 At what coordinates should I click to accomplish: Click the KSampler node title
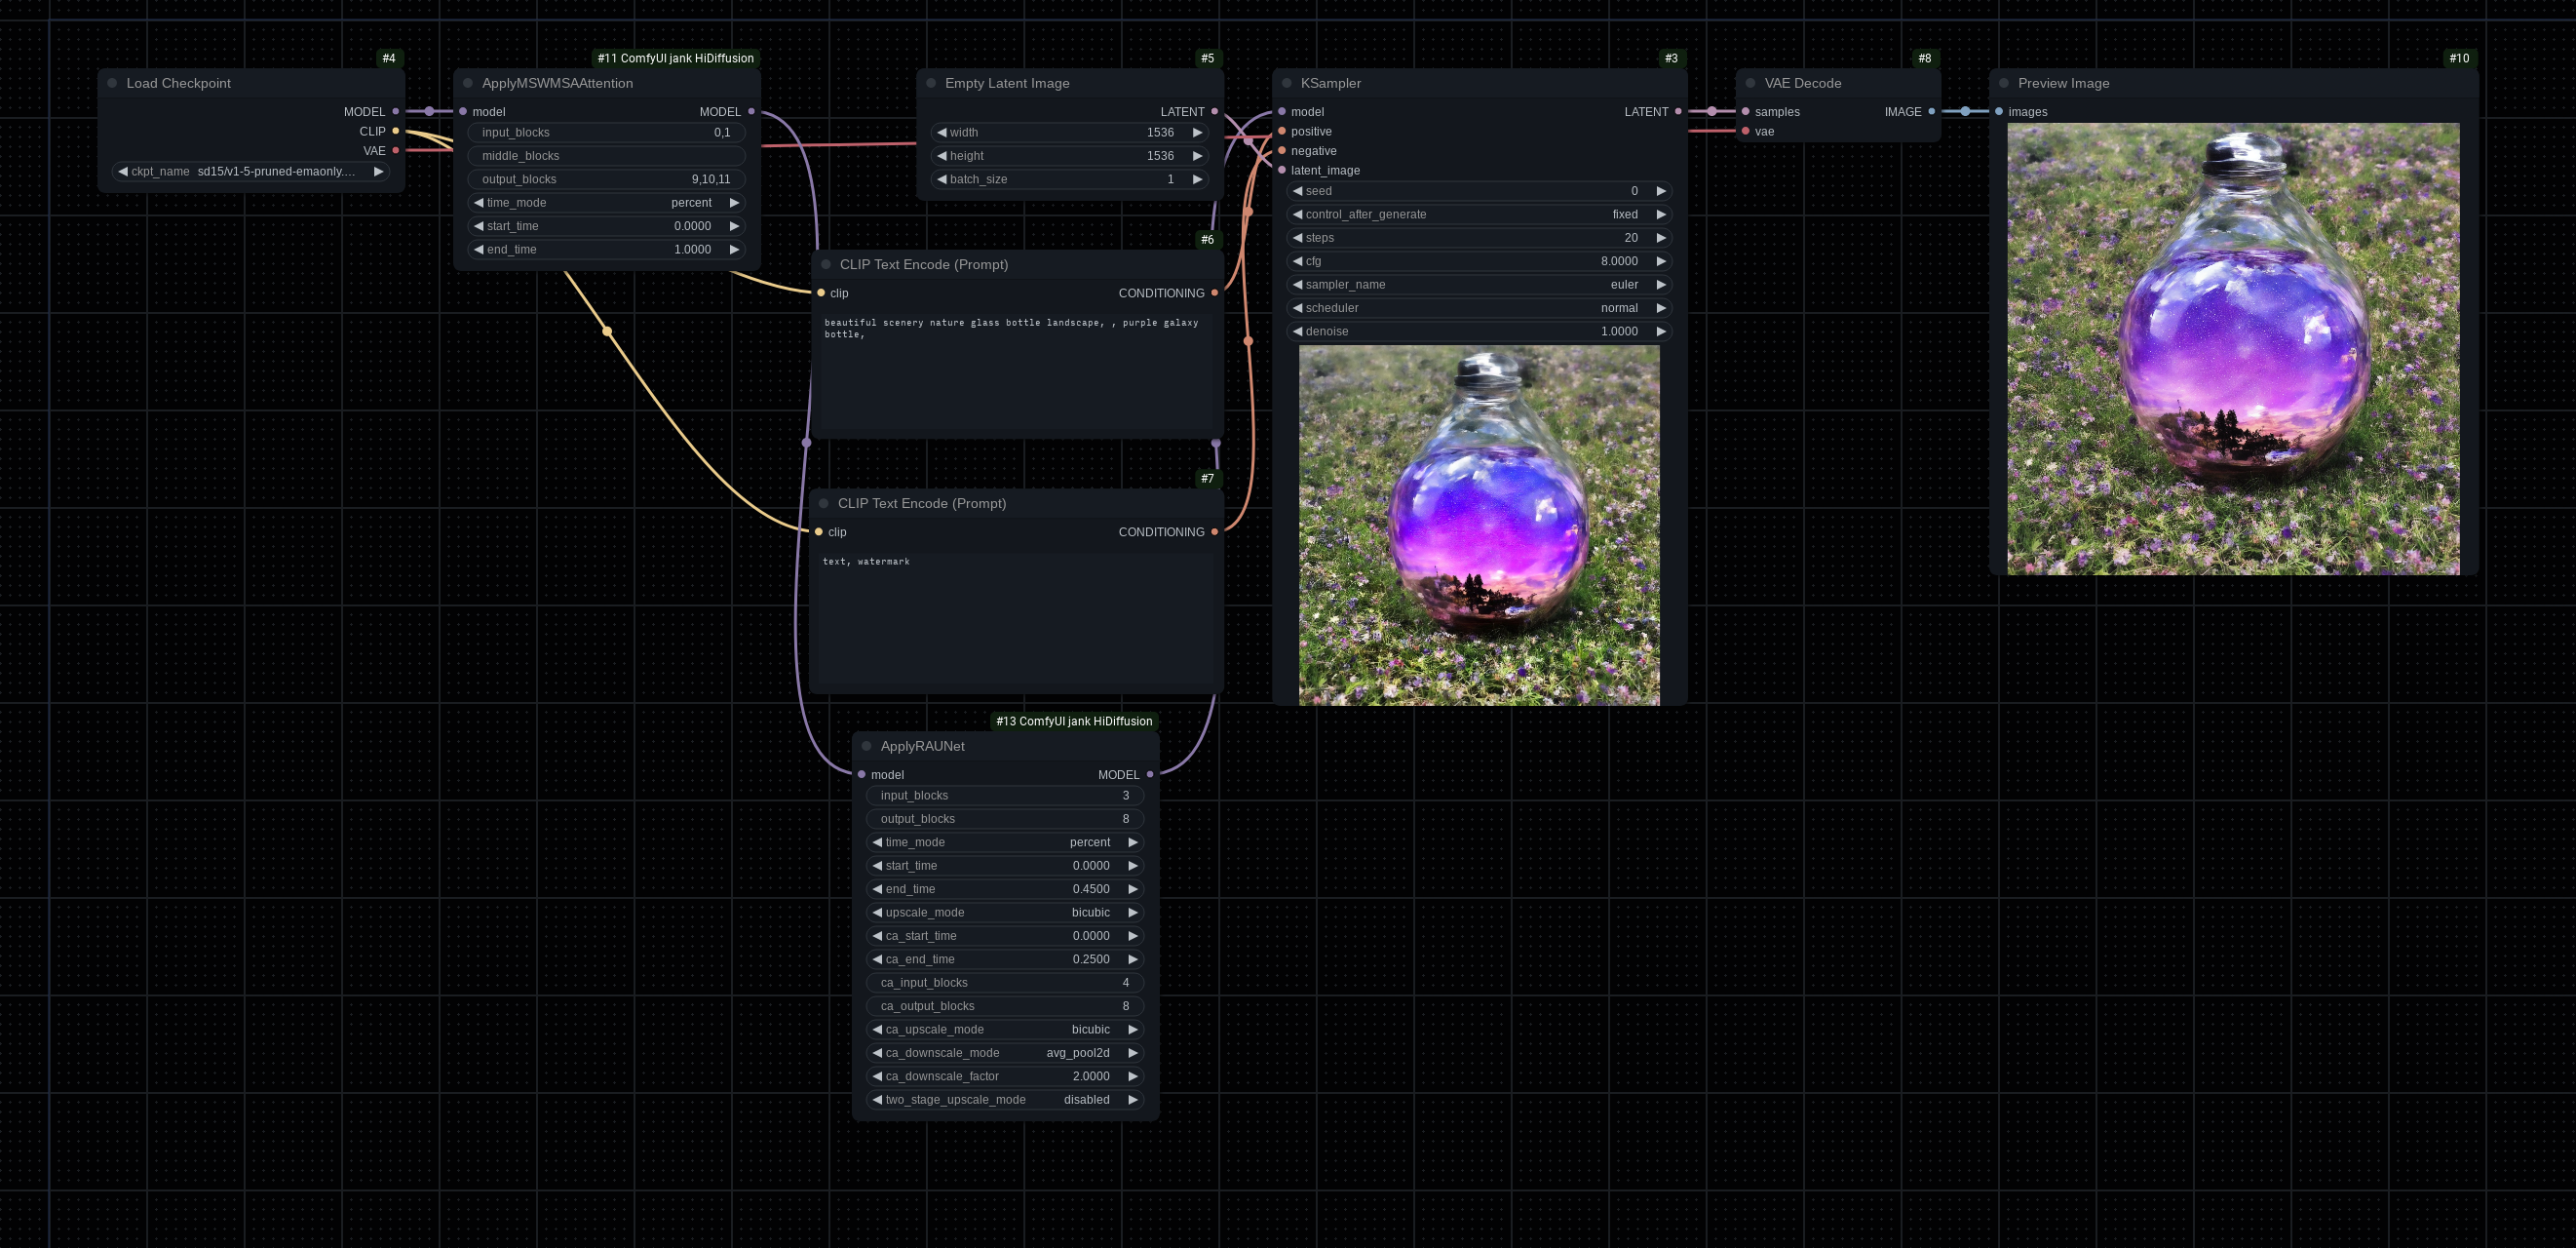(x=1330, y=83)
